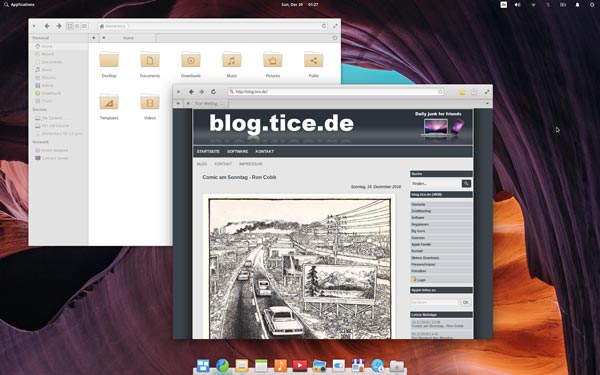
Task: Switch Files to icon grid view
Action: point(70,26)
